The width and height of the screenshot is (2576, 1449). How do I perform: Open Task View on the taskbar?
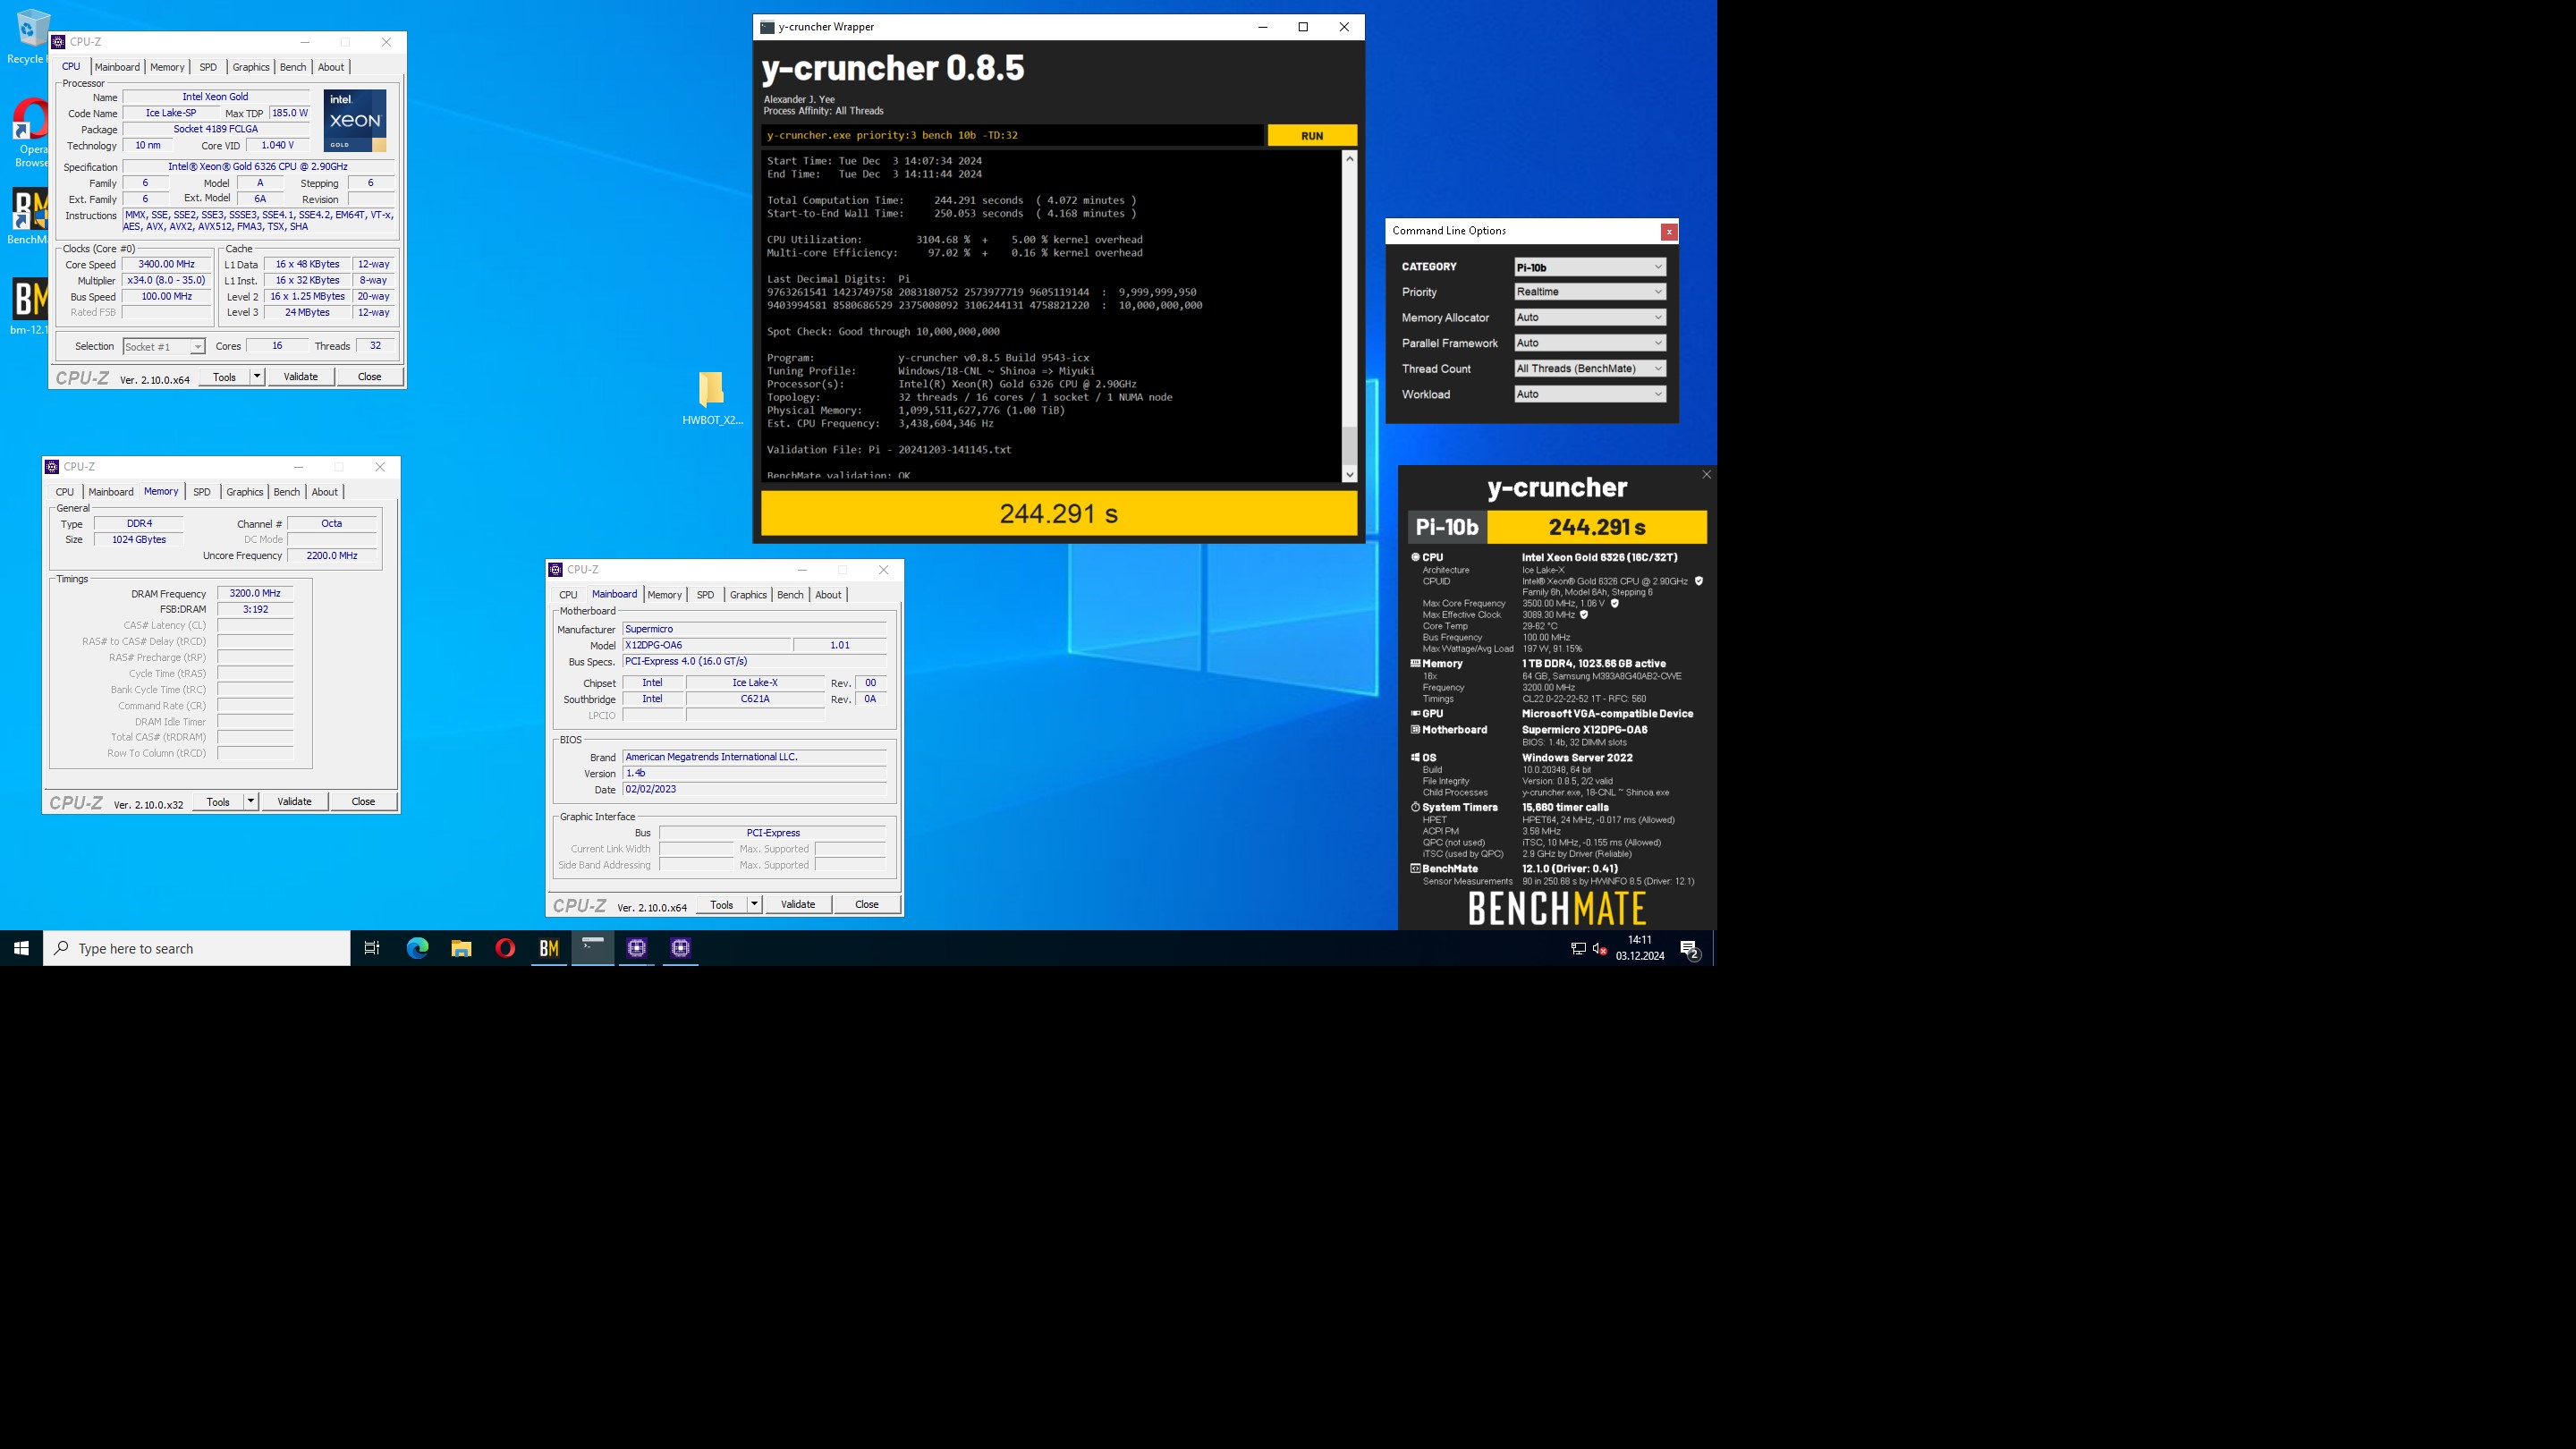coord(372,948)
